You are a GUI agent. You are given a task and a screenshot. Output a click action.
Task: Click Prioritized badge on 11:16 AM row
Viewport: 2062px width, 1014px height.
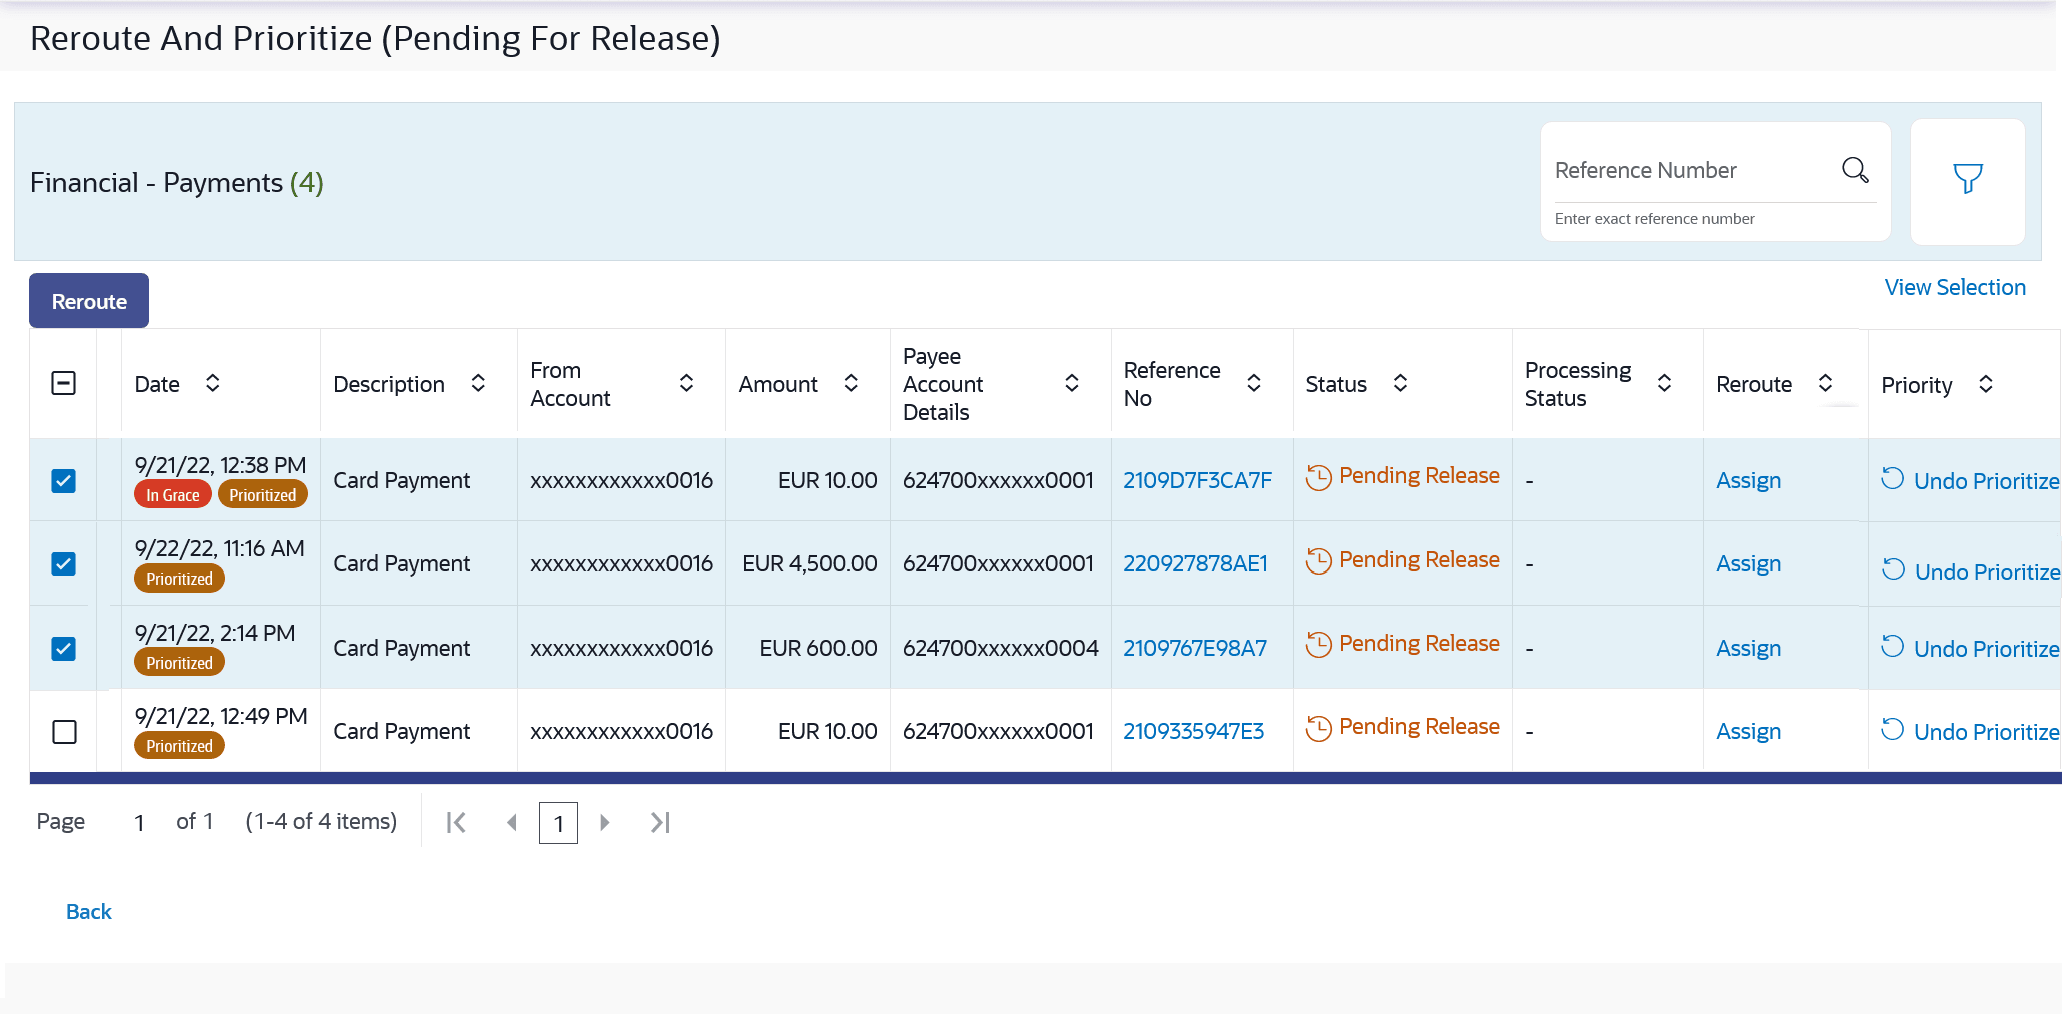(x=180, y=579)
